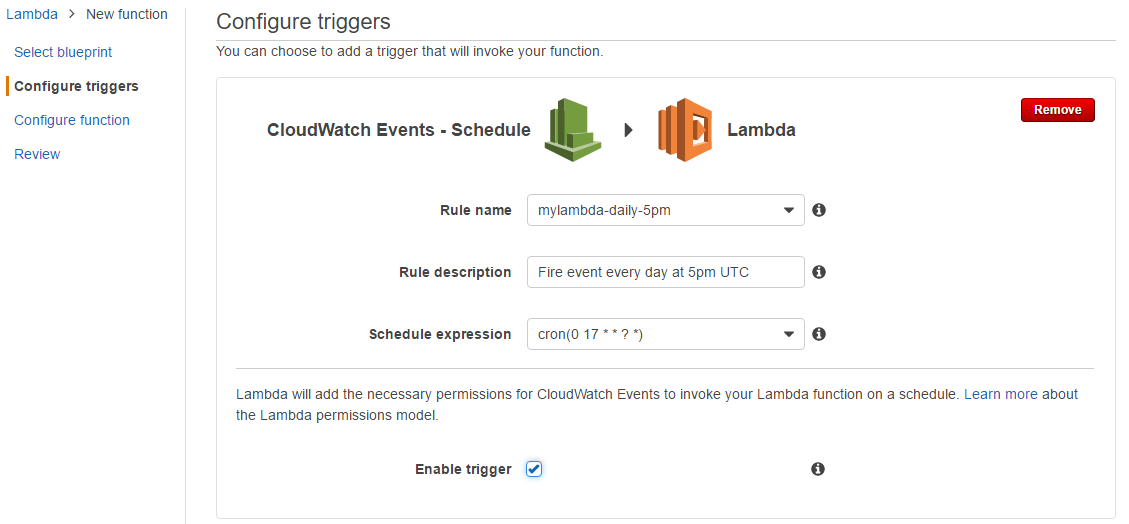This screenshot has height=524, width=1129.
Task: Jump to the Review step
Action: [x=37, y=154]
